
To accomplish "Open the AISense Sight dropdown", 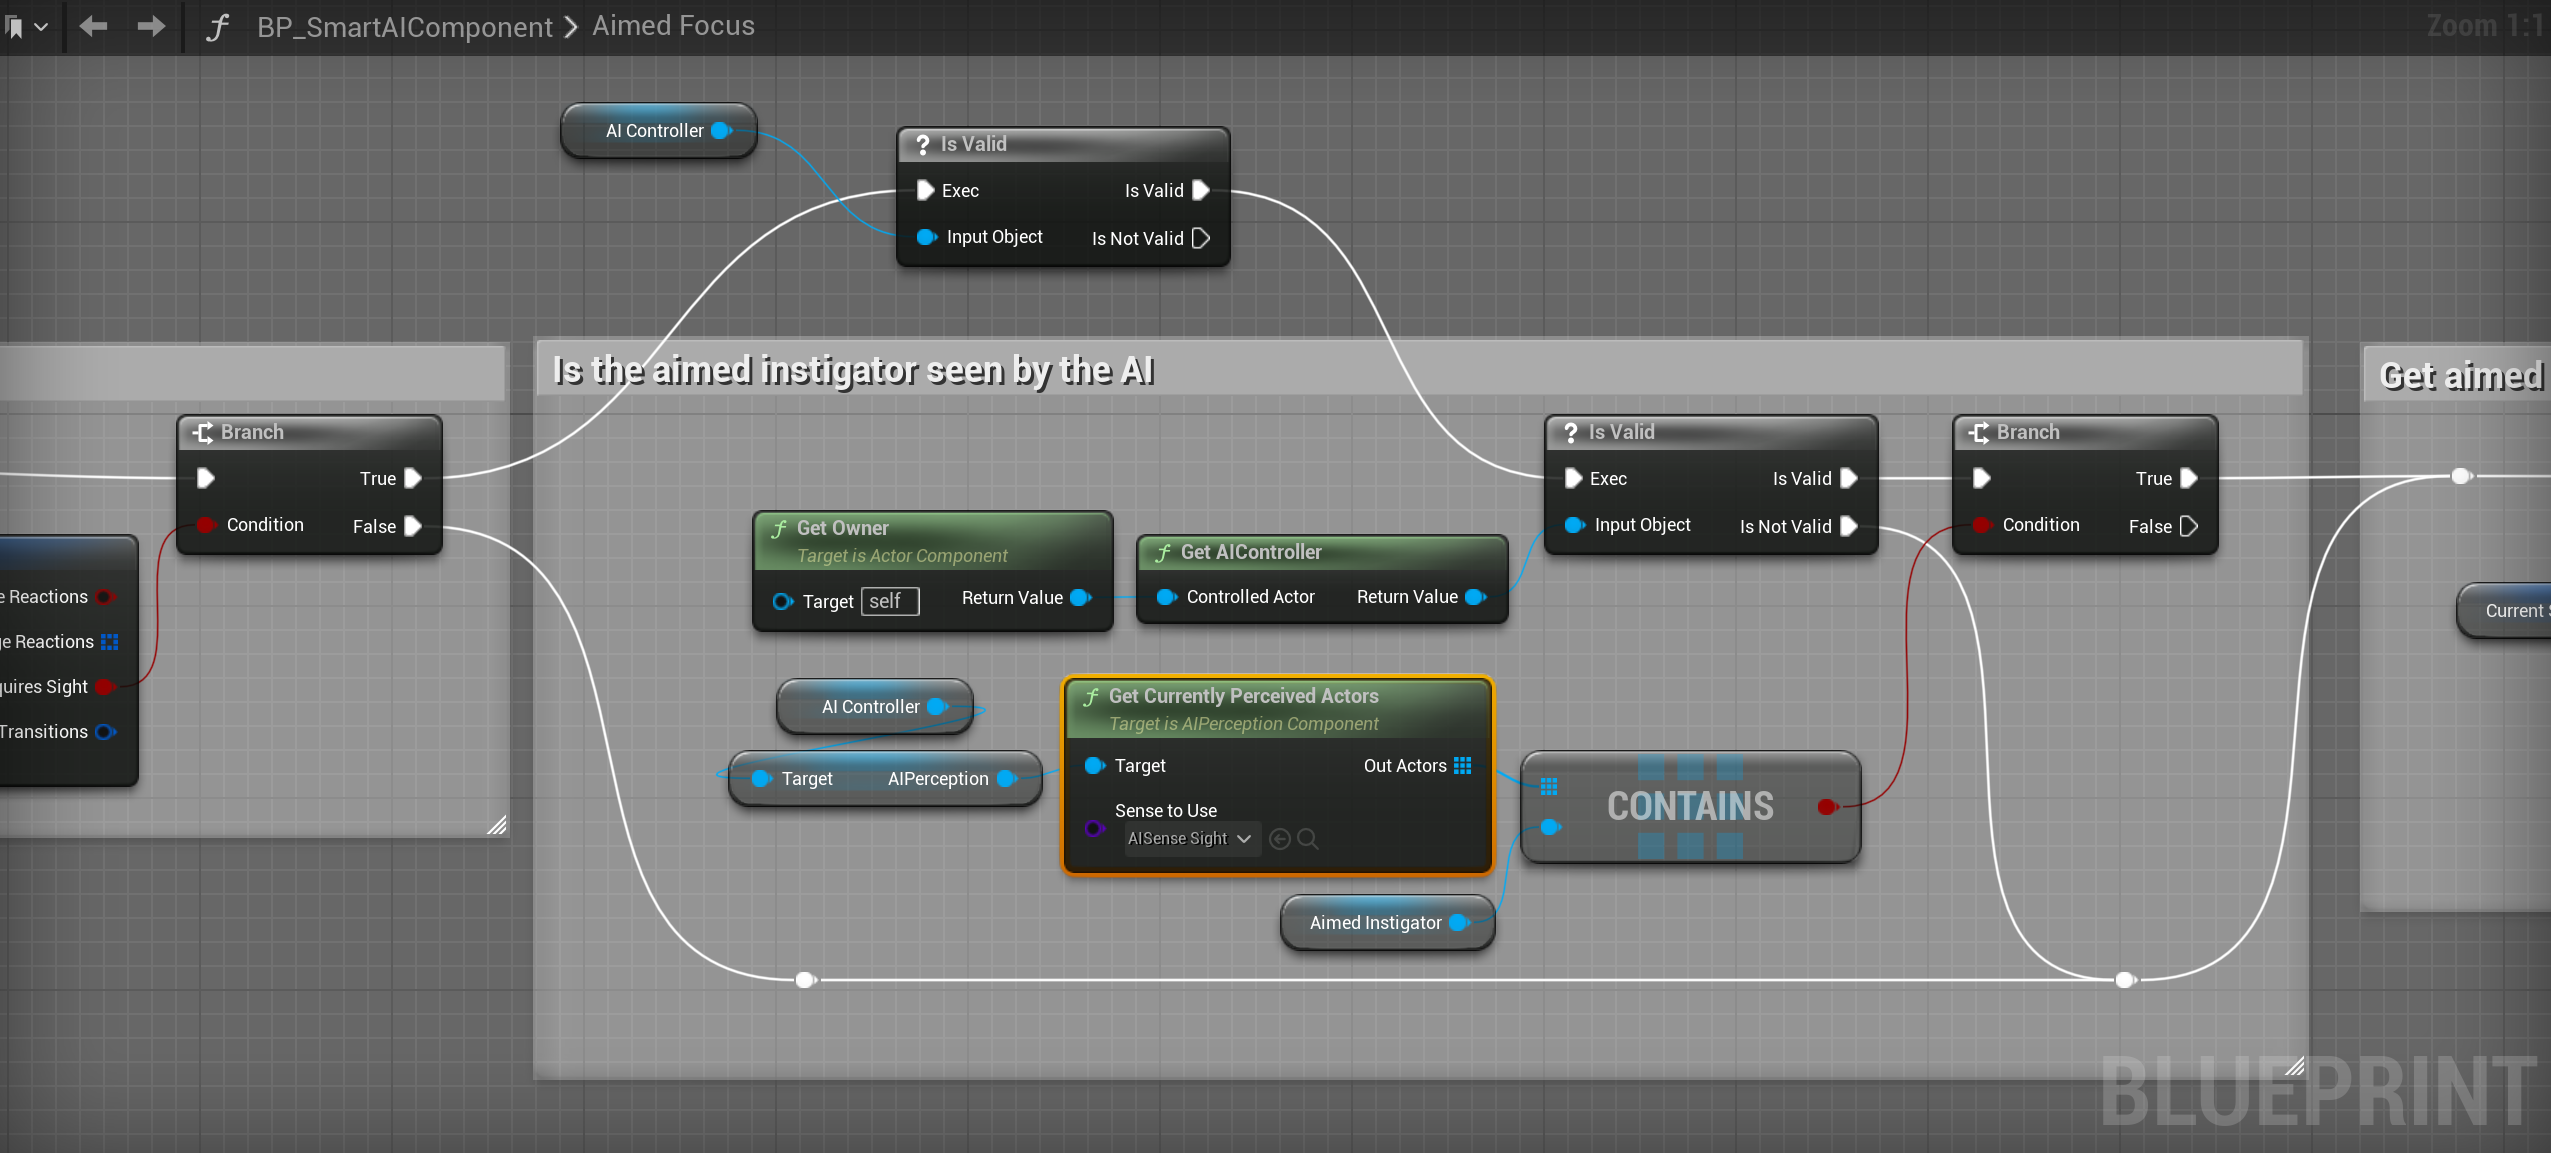I will point(1188,839).
